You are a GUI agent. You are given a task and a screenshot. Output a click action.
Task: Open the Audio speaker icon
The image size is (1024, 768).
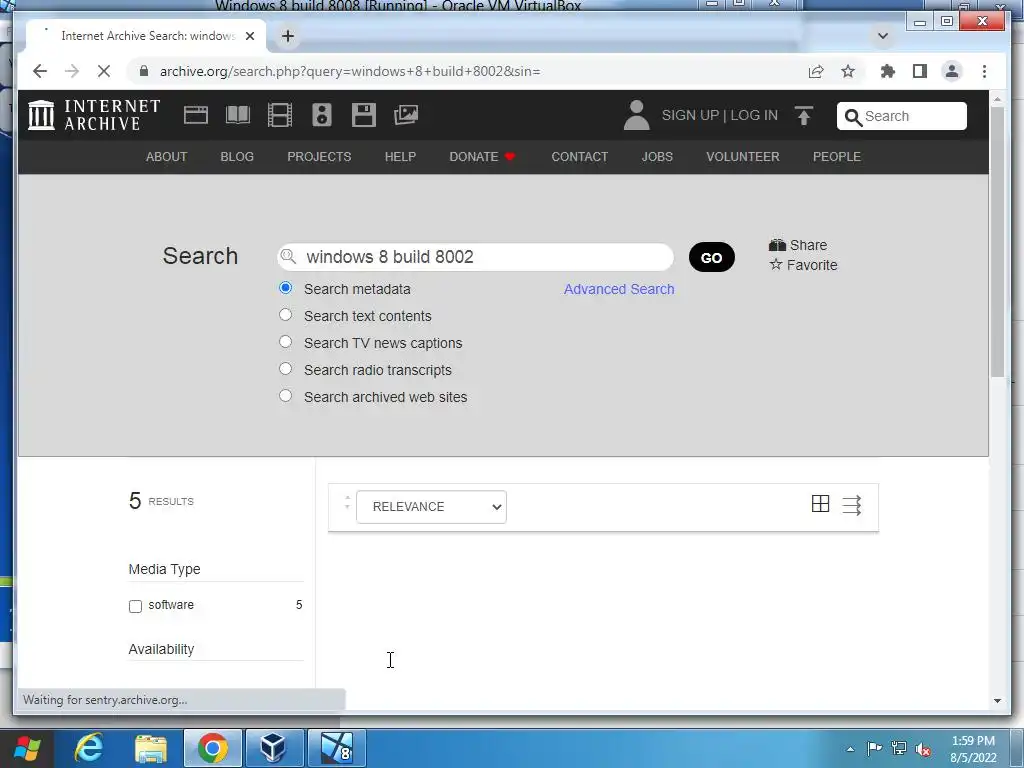321,115
